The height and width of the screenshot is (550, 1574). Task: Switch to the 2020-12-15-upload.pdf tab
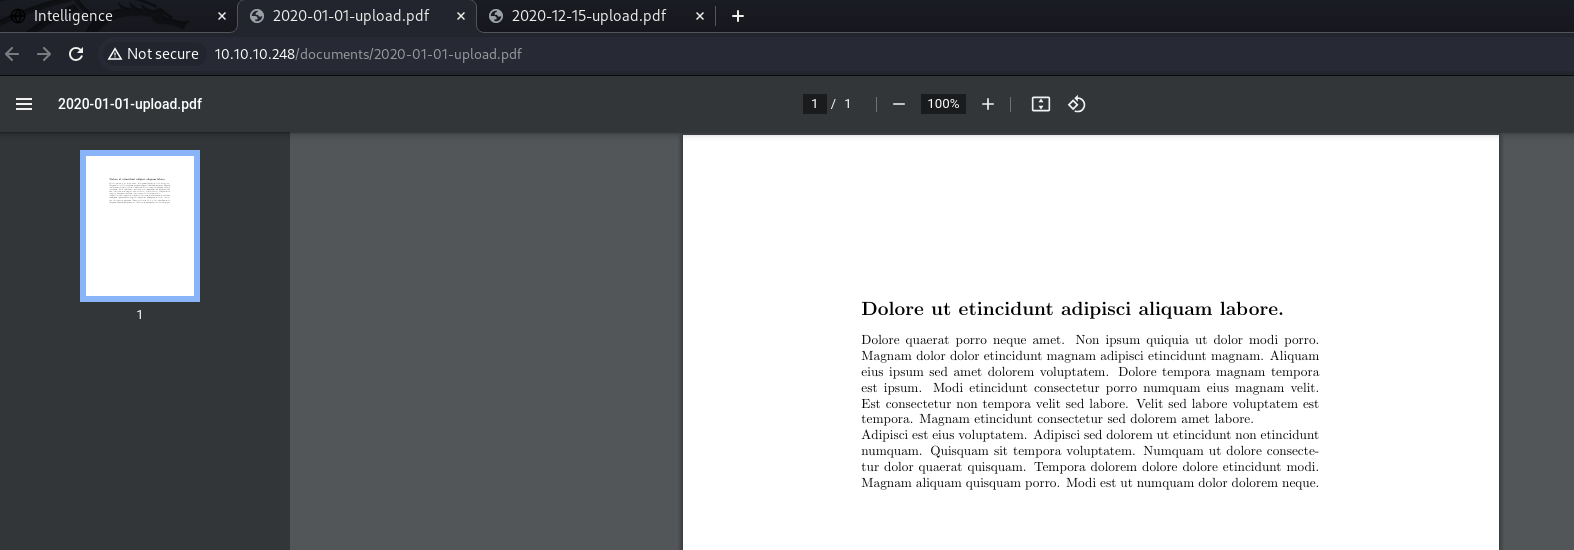[x=588, y=16]
